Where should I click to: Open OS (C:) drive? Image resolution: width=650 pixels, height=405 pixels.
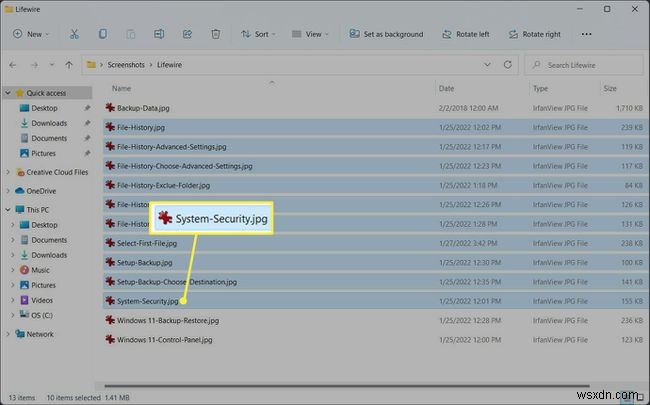click(42, 315)
